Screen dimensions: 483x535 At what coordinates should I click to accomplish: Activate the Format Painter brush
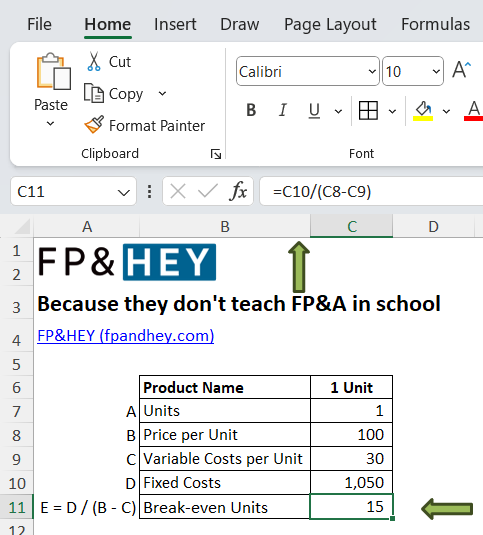[x=94, y=125]
